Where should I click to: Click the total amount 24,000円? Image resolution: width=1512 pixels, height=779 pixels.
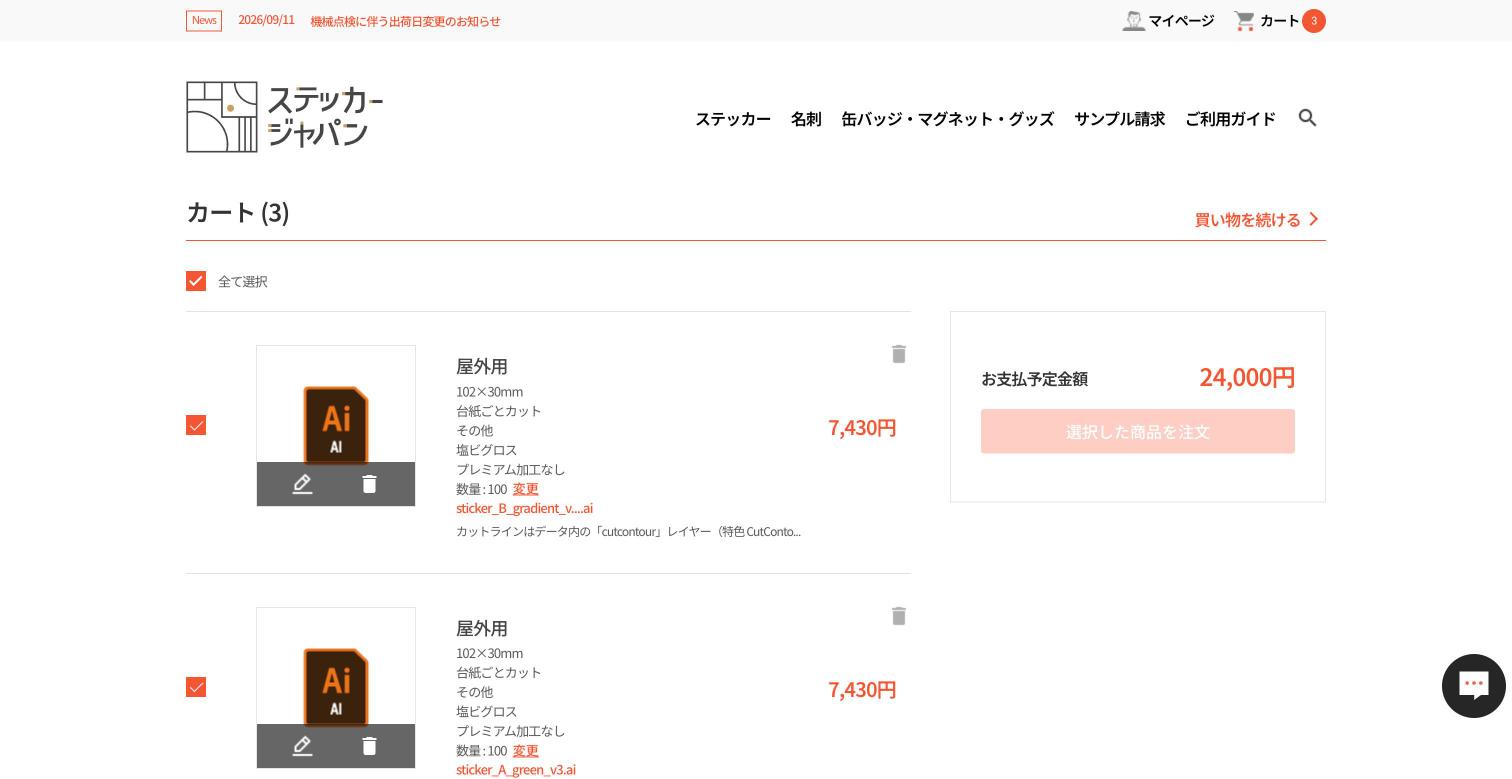1247,377
